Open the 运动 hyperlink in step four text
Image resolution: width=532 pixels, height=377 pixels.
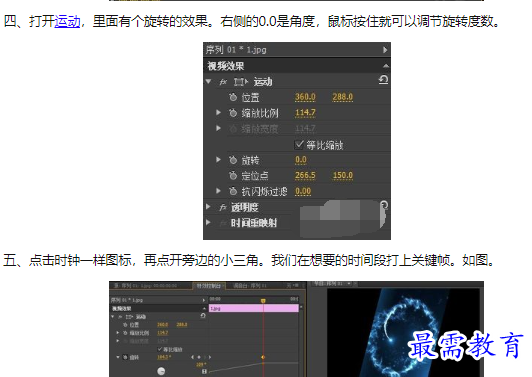[x=67, y=21]
